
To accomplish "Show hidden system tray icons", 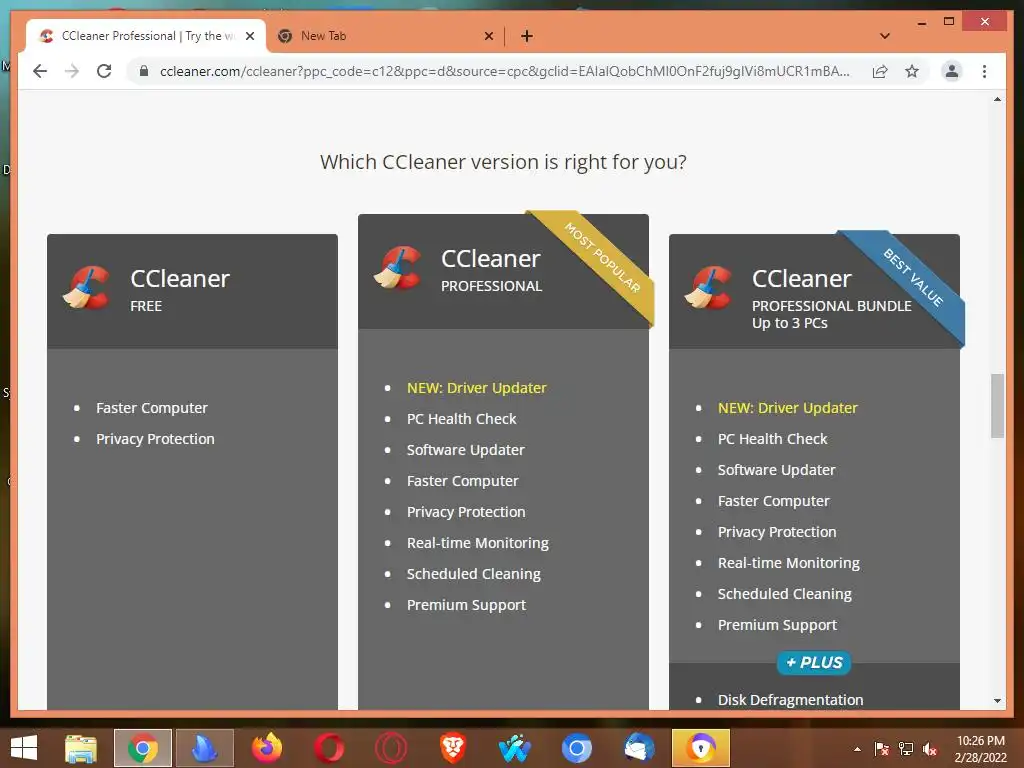I will (x=857, y=749).
